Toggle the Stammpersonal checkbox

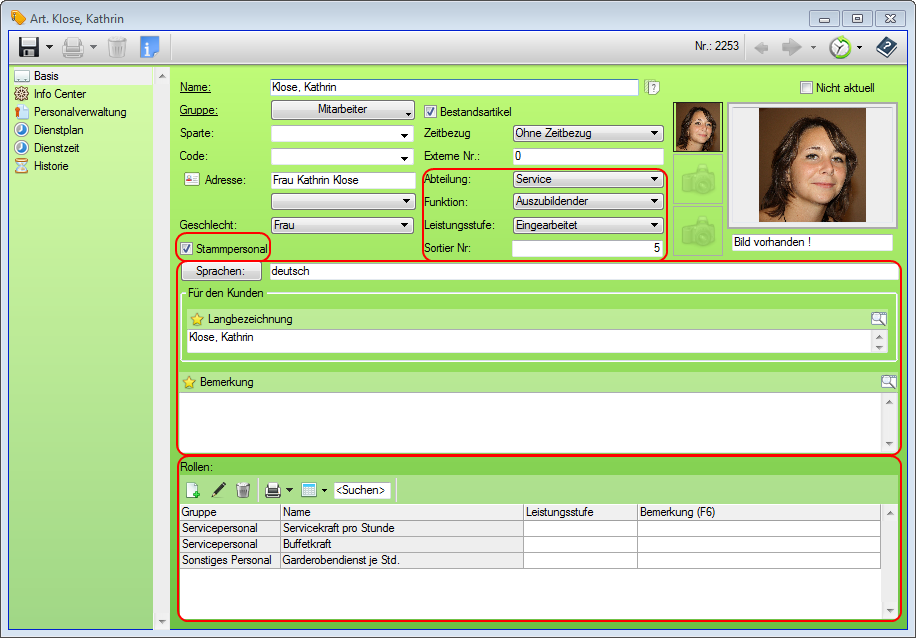[x=187, y=248]
